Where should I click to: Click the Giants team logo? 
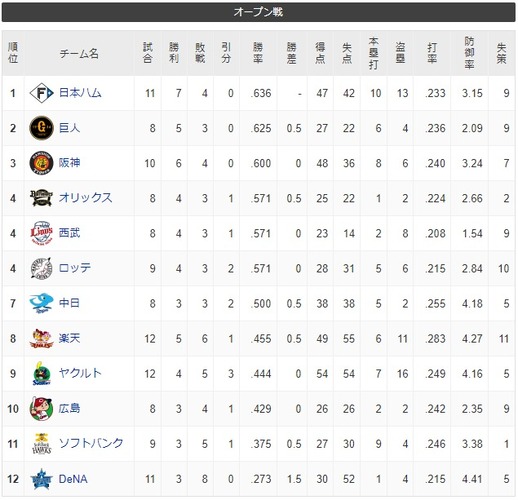coord(41,128)
